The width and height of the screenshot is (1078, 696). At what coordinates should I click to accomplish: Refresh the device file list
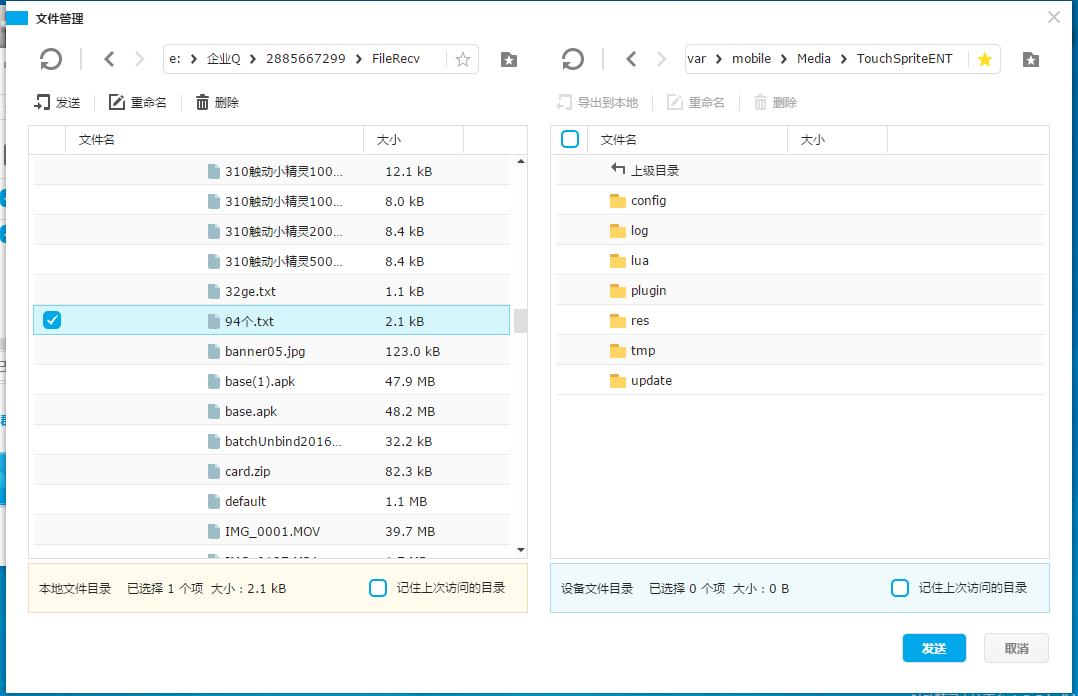pos(571,58)
